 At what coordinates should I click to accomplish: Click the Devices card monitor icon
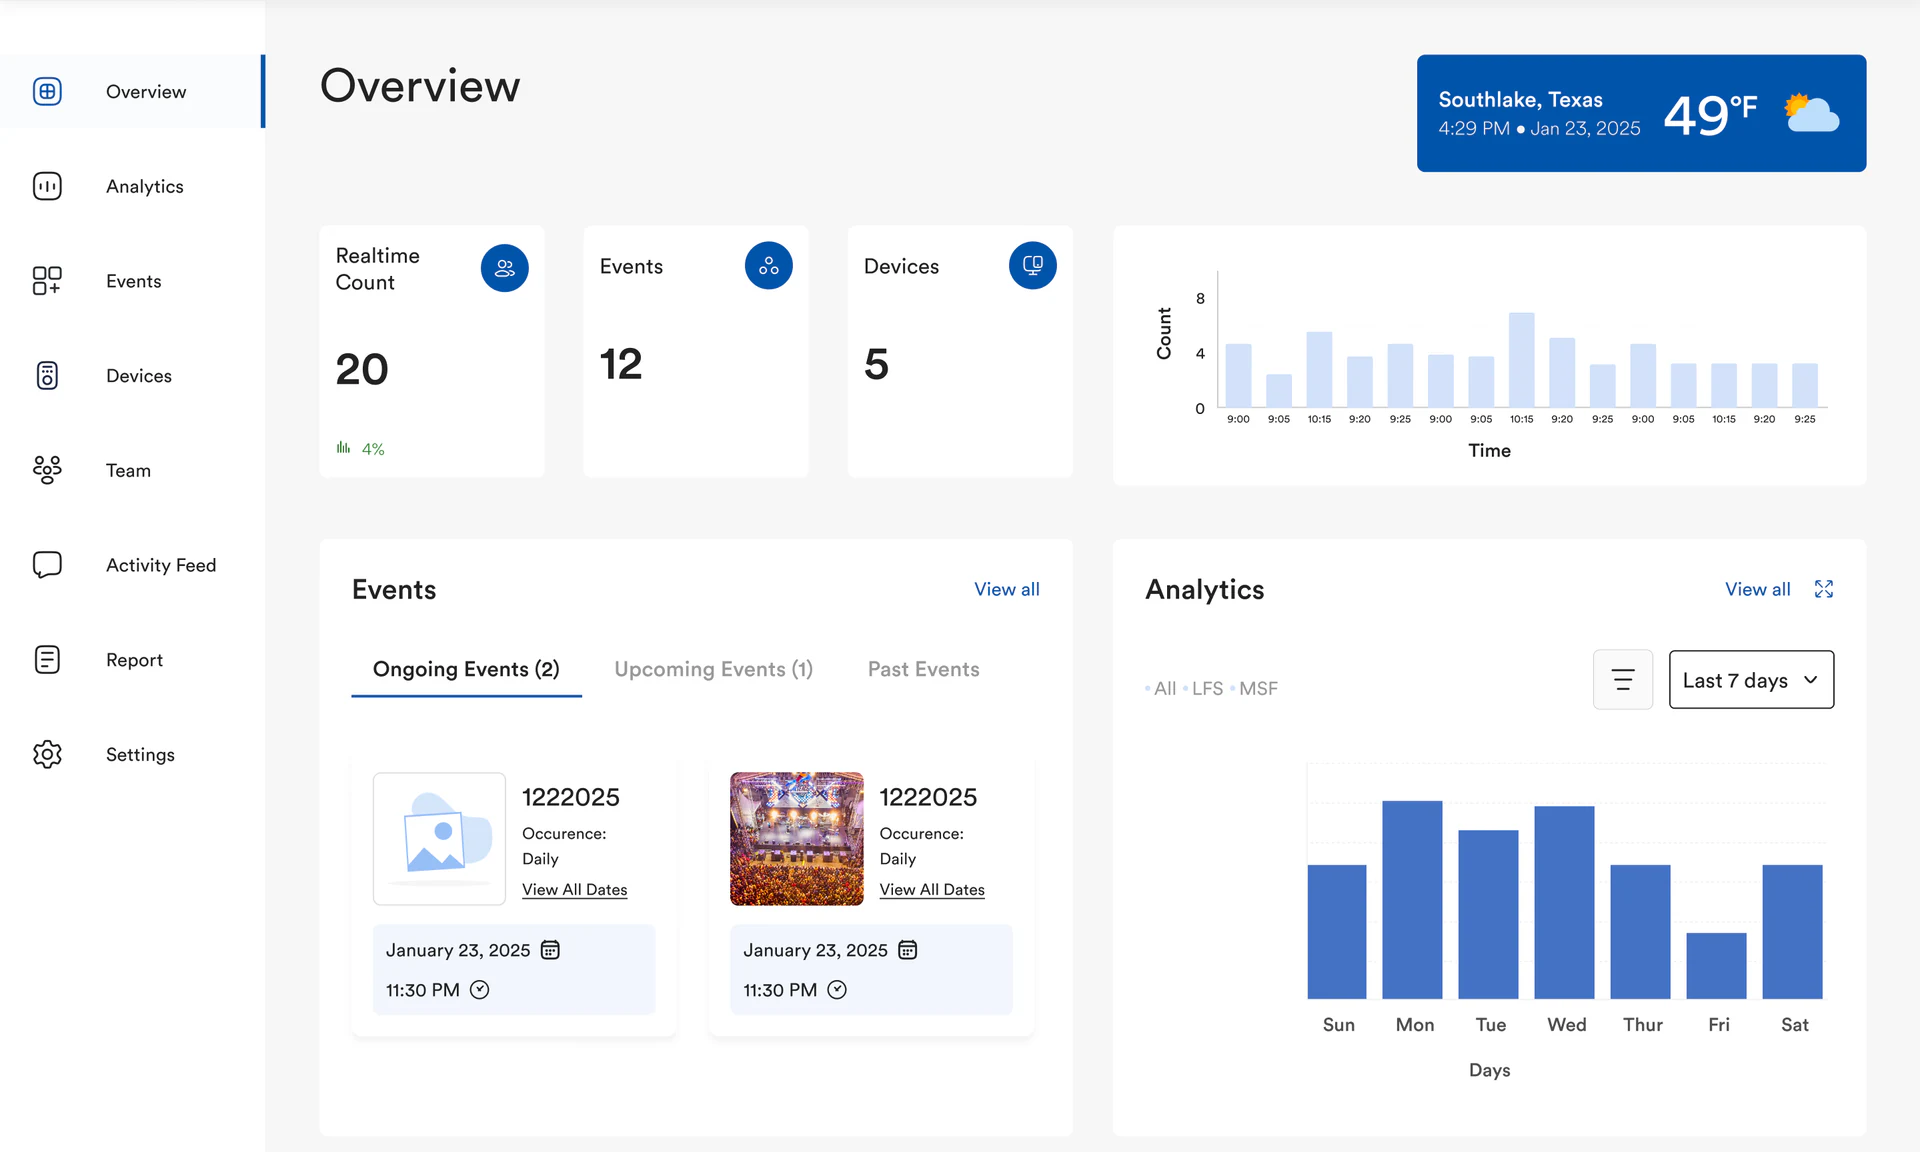point(1033,266)
